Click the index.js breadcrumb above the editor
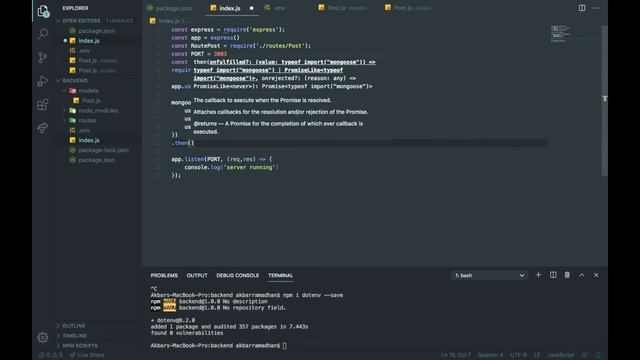640x360 pixels. 168,21
